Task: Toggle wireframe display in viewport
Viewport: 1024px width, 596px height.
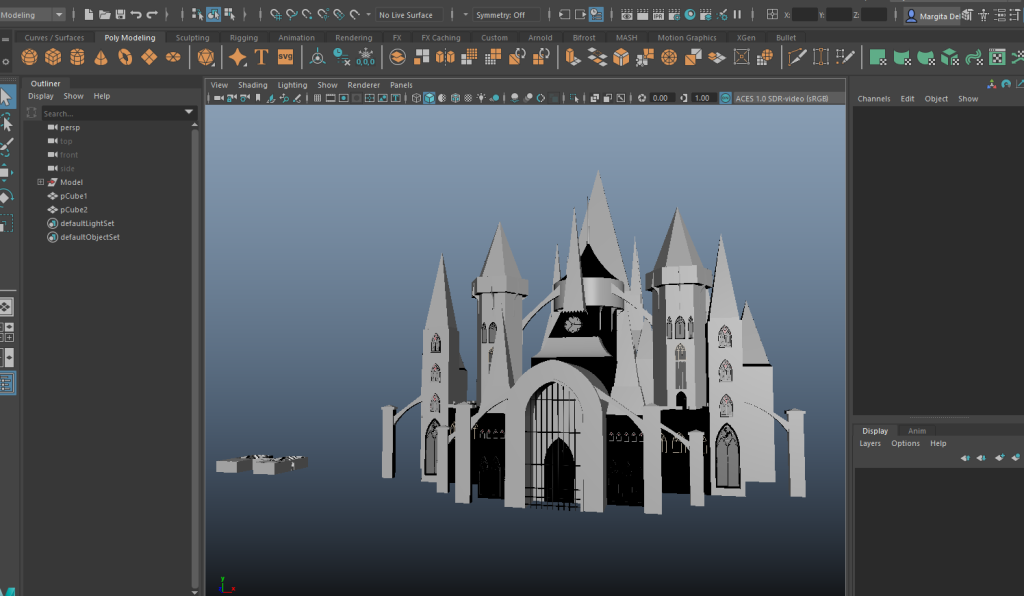Action: coord(416,99)
